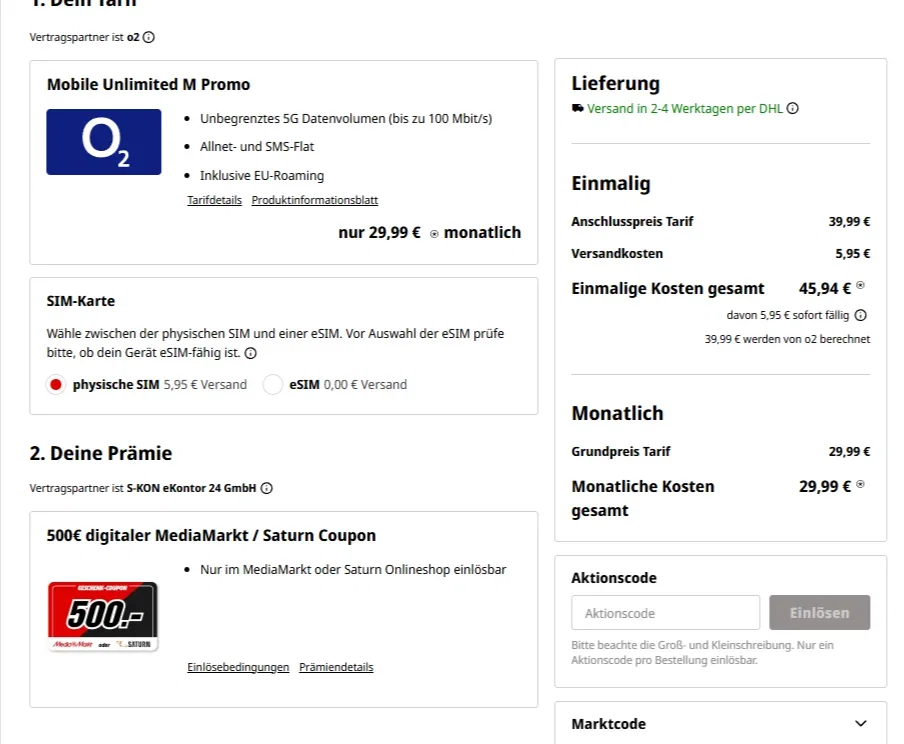904x744 pixels.
Task: Focus the Aktionscode input field
Action: click(x=665, y=613)
